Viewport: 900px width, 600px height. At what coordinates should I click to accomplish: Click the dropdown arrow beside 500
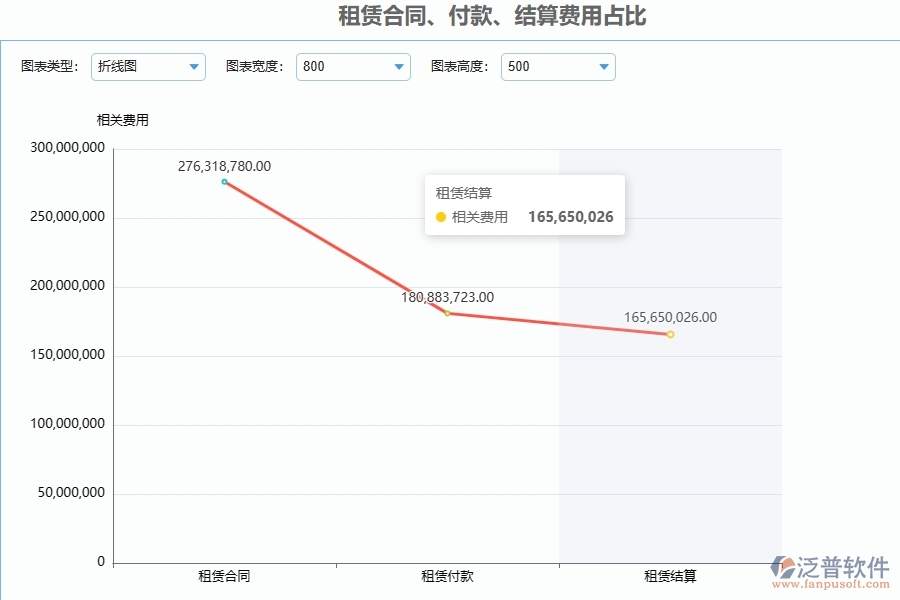(x=603, y=67)
